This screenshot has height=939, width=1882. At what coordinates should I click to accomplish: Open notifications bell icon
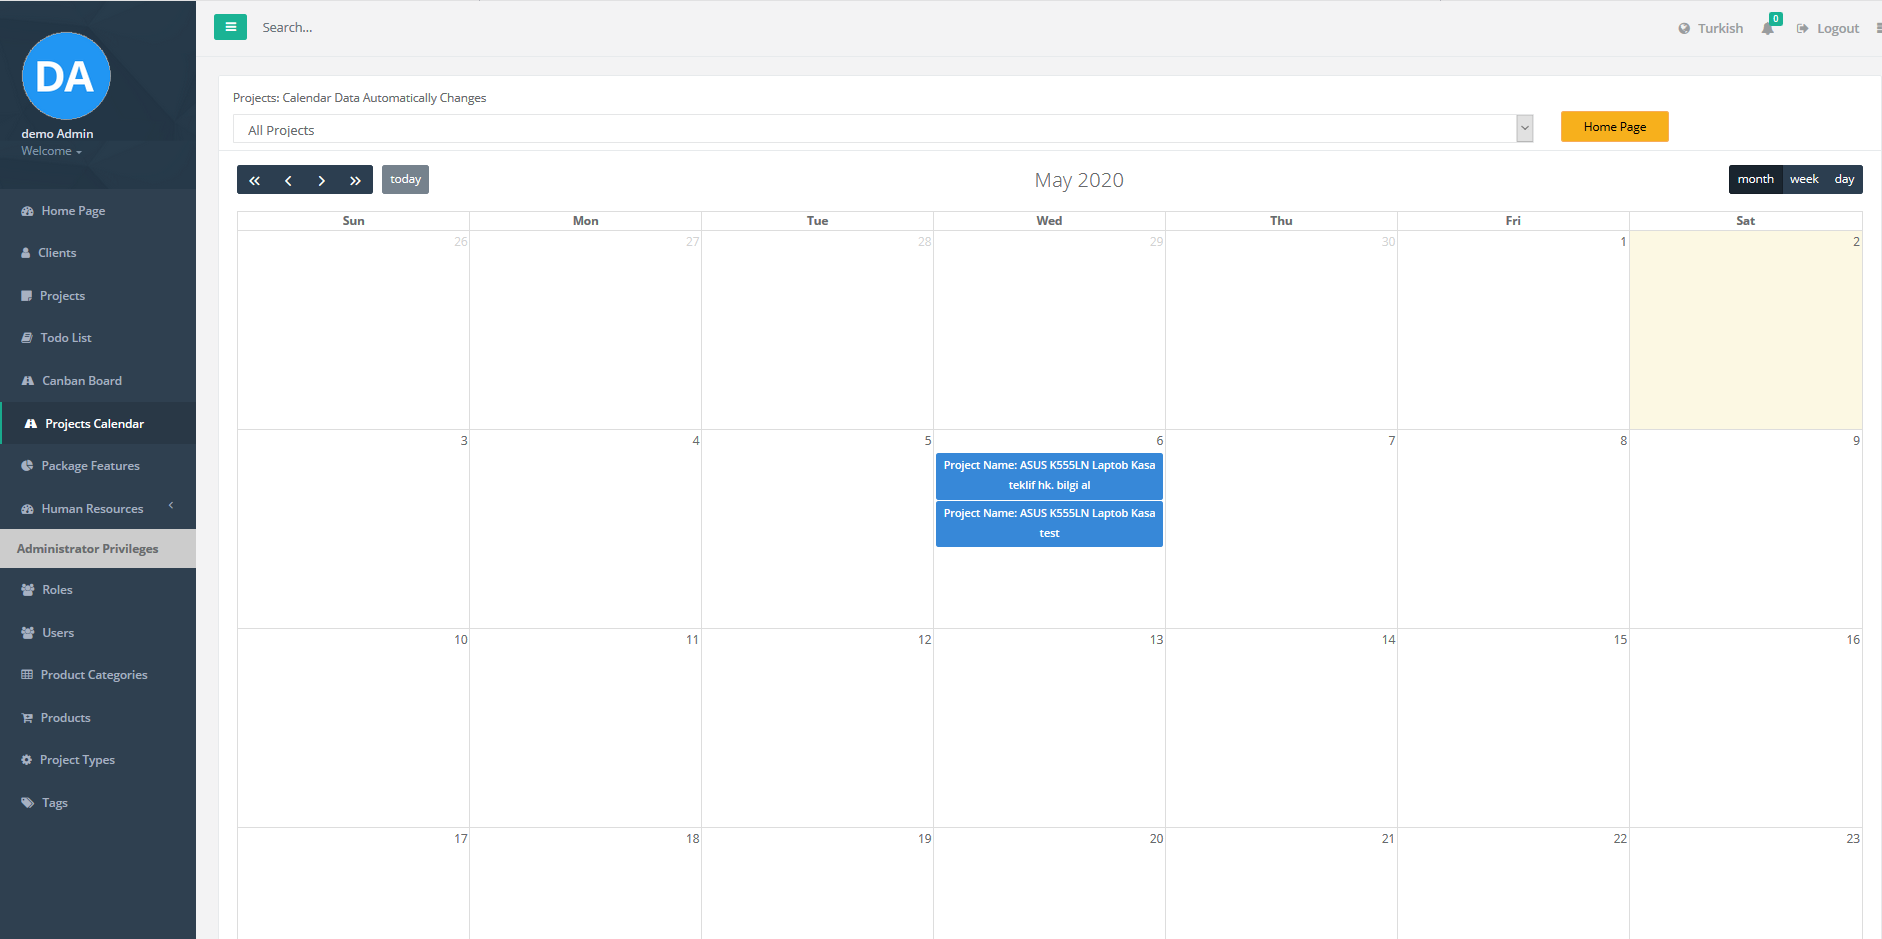point(1768,28)
